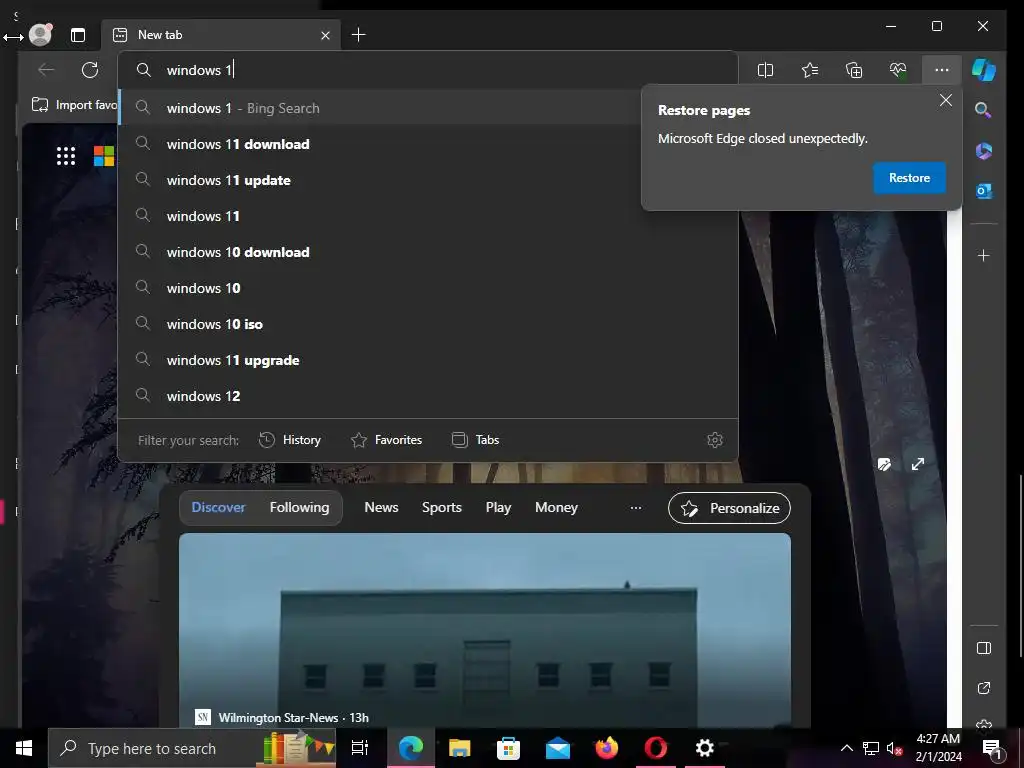Open the app launcher grid icon
The image size is (1024, 768).
point(66,156)
